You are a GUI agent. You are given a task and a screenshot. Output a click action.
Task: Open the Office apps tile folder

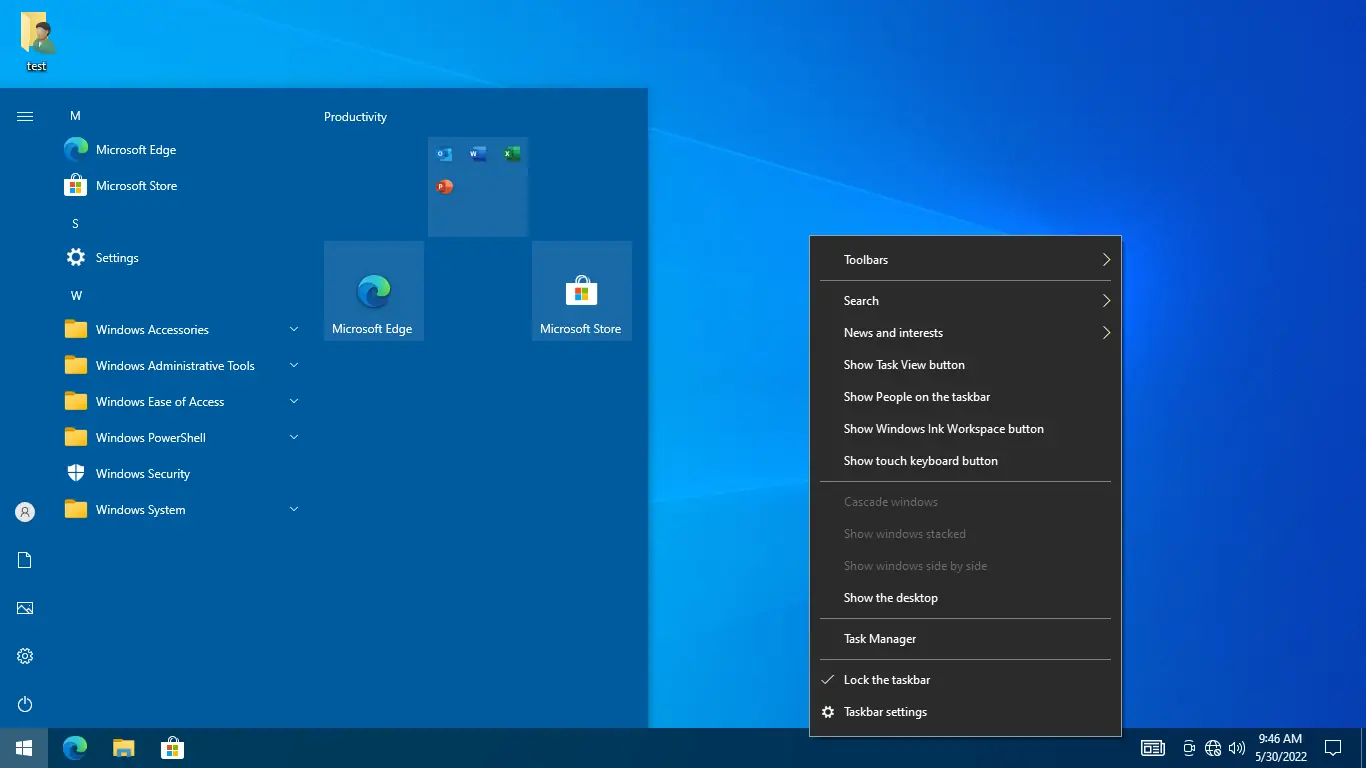tap(478, 187)
